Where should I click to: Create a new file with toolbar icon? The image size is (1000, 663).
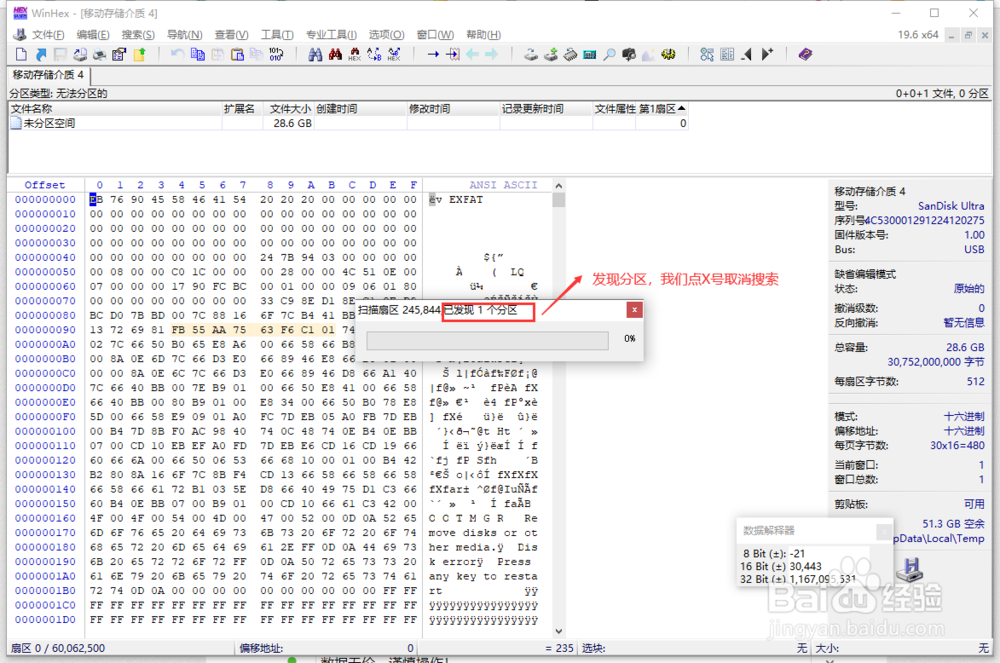coord(21,54)
